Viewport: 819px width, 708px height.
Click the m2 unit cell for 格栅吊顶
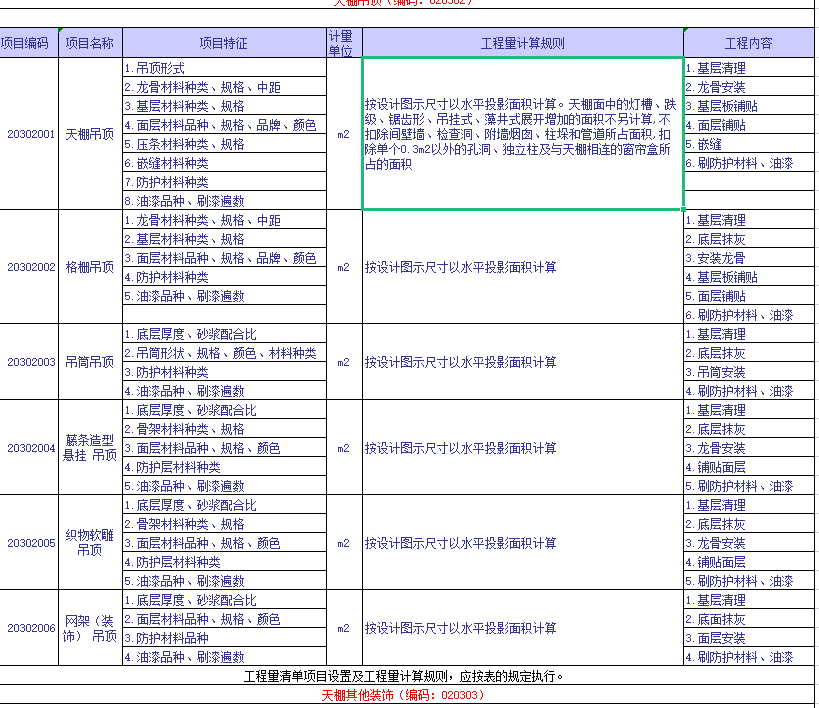click(x=344, y=267)
